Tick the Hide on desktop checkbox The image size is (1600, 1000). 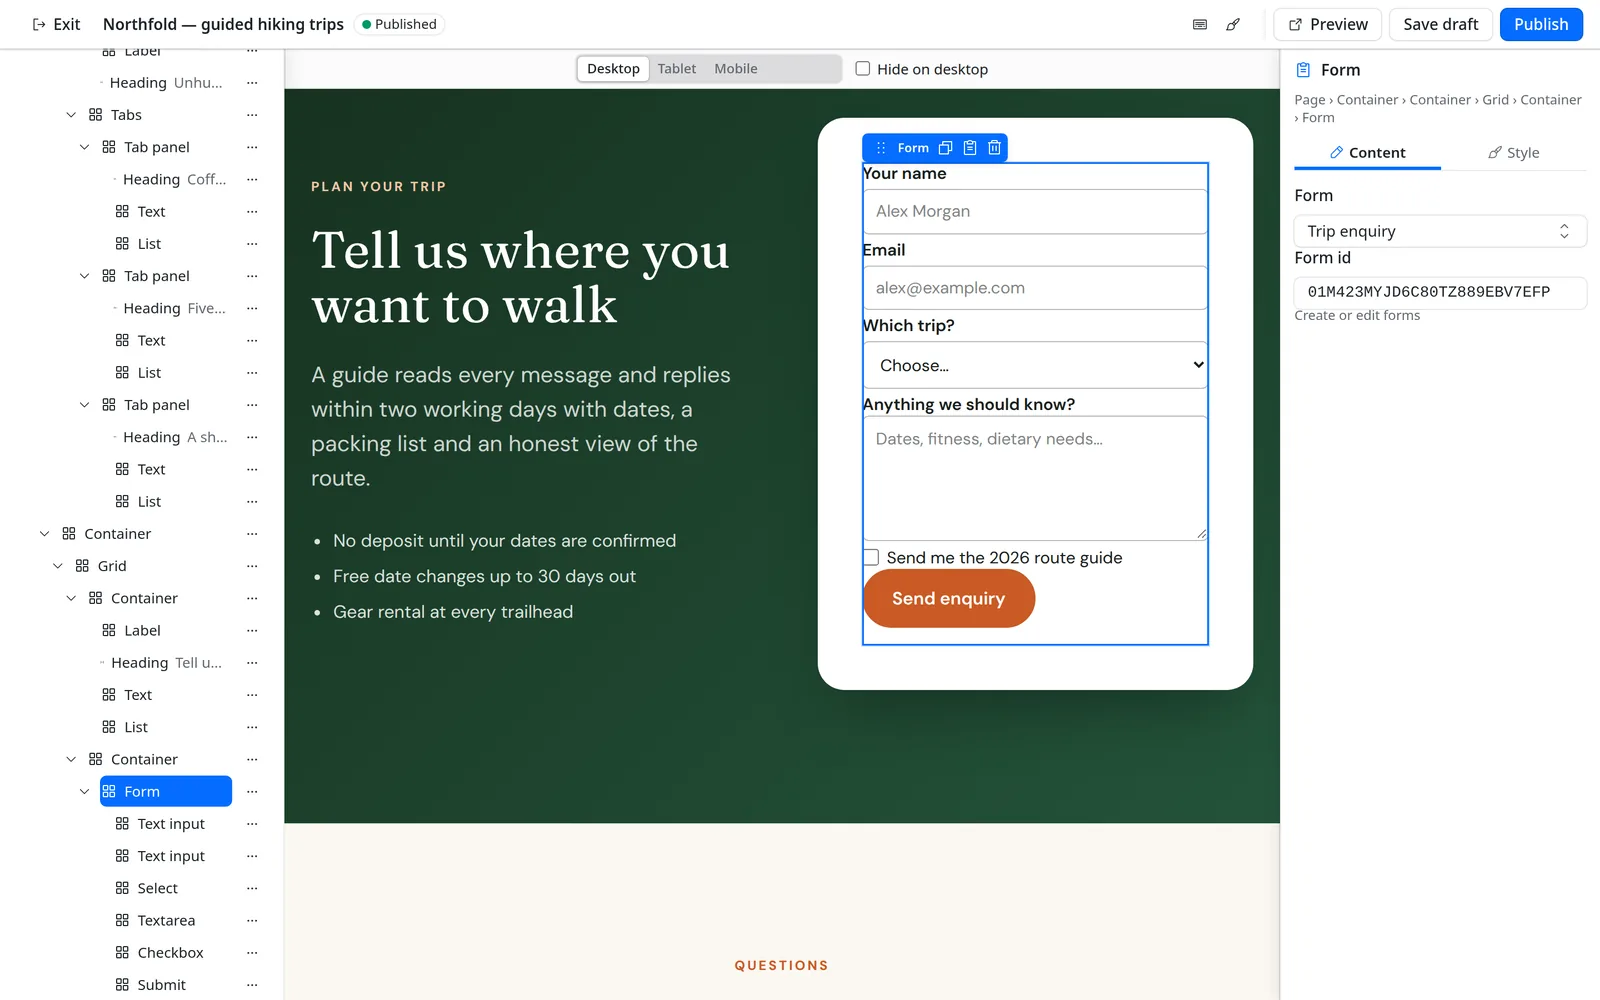(x=863, y=69)
